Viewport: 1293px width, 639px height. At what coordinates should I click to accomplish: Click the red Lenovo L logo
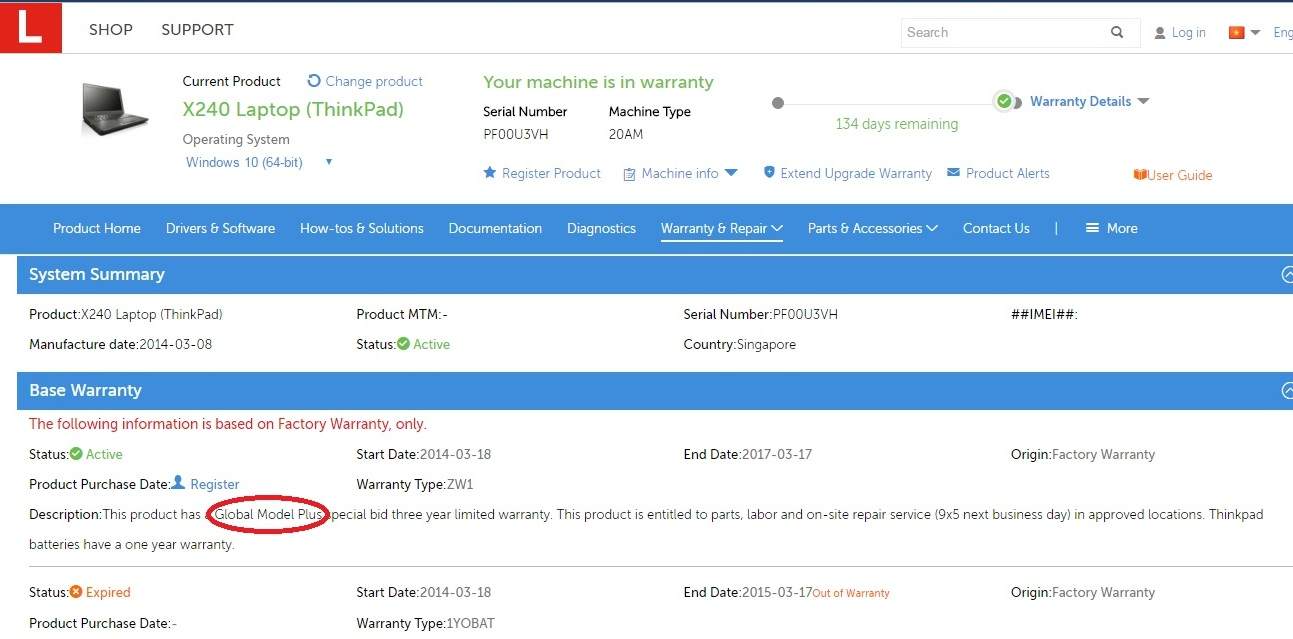31,28
